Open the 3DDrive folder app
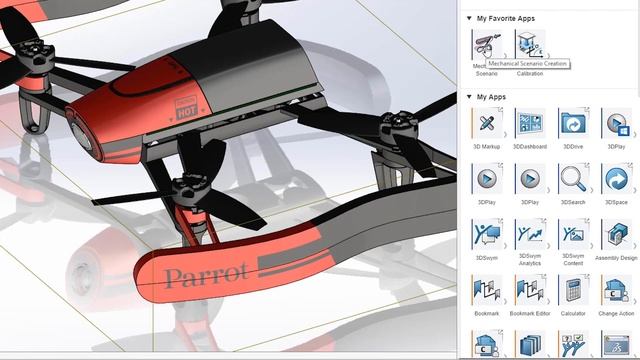This screenshot has width=640, height=360. (573, 123)
